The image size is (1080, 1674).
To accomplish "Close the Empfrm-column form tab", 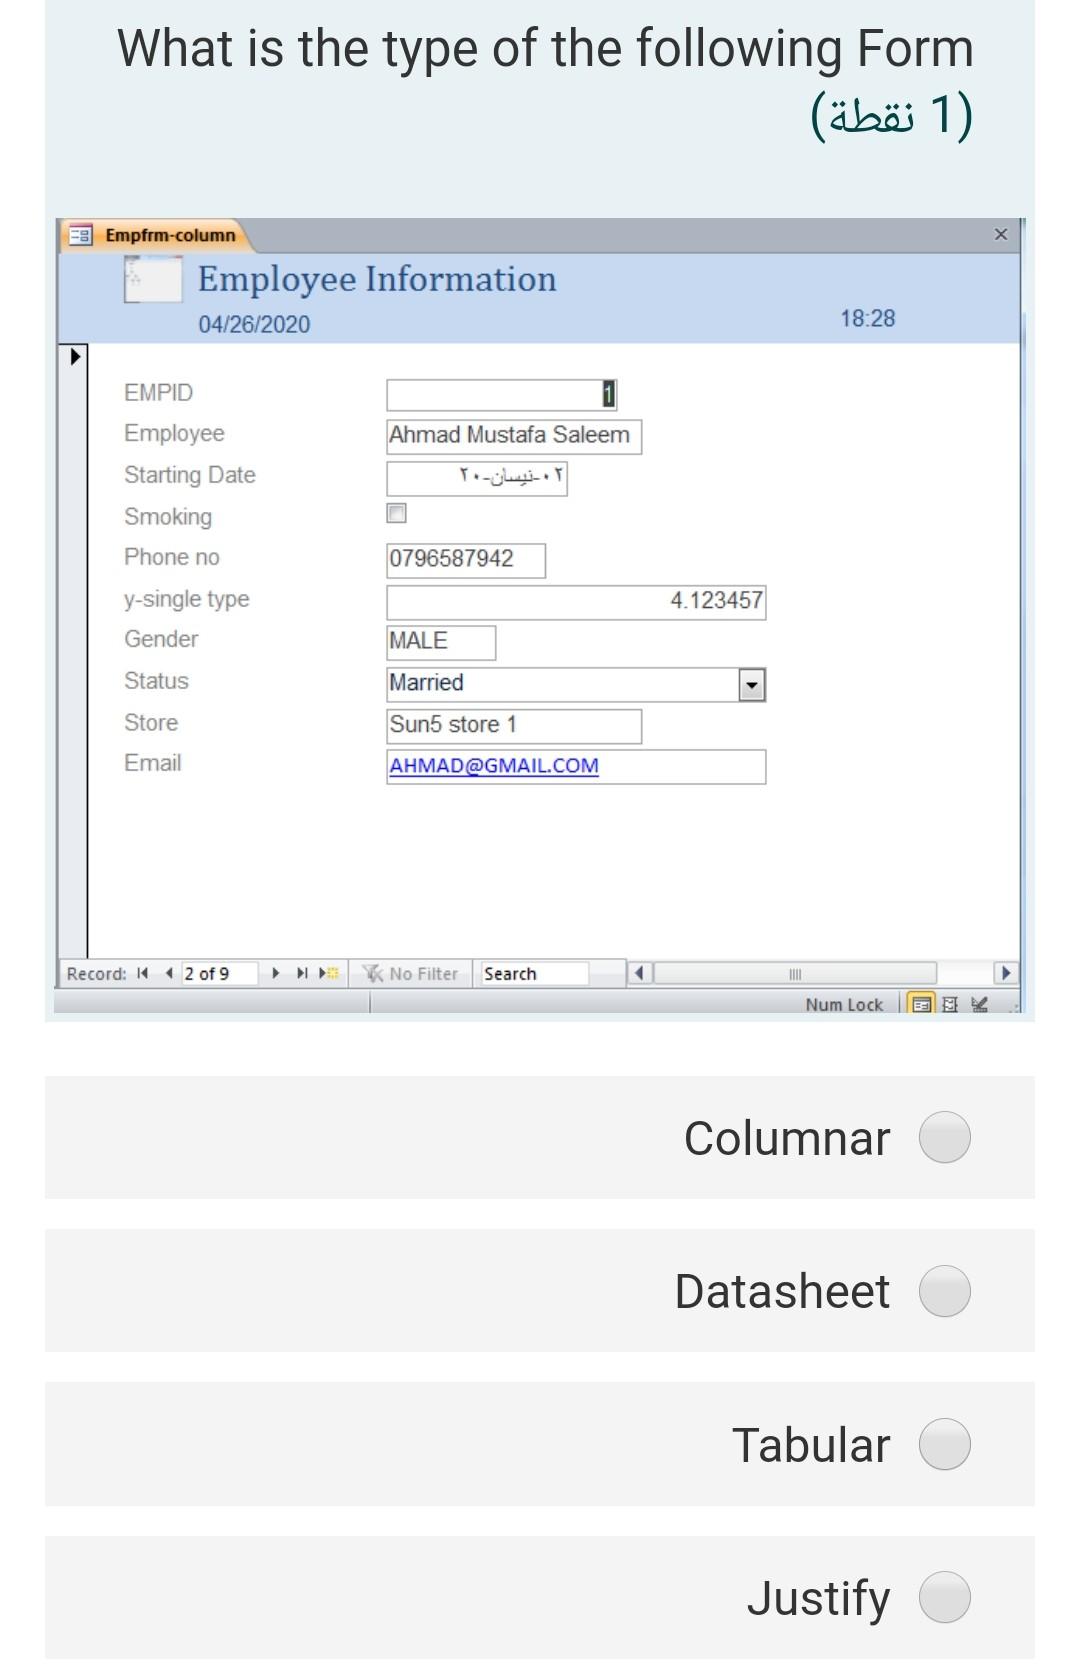I will 1001,234.
